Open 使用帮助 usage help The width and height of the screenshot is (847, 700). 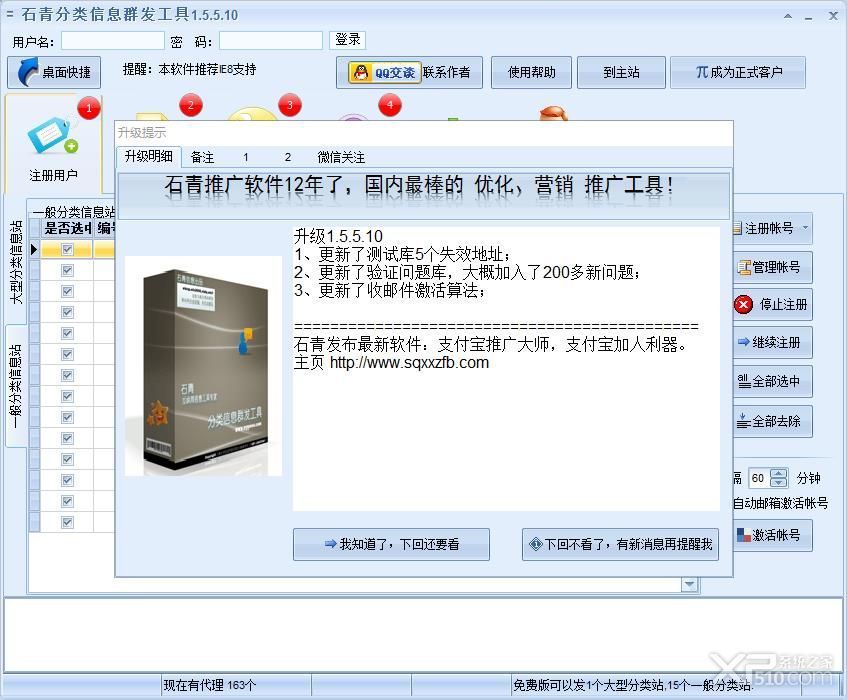[x=532, y=72]
